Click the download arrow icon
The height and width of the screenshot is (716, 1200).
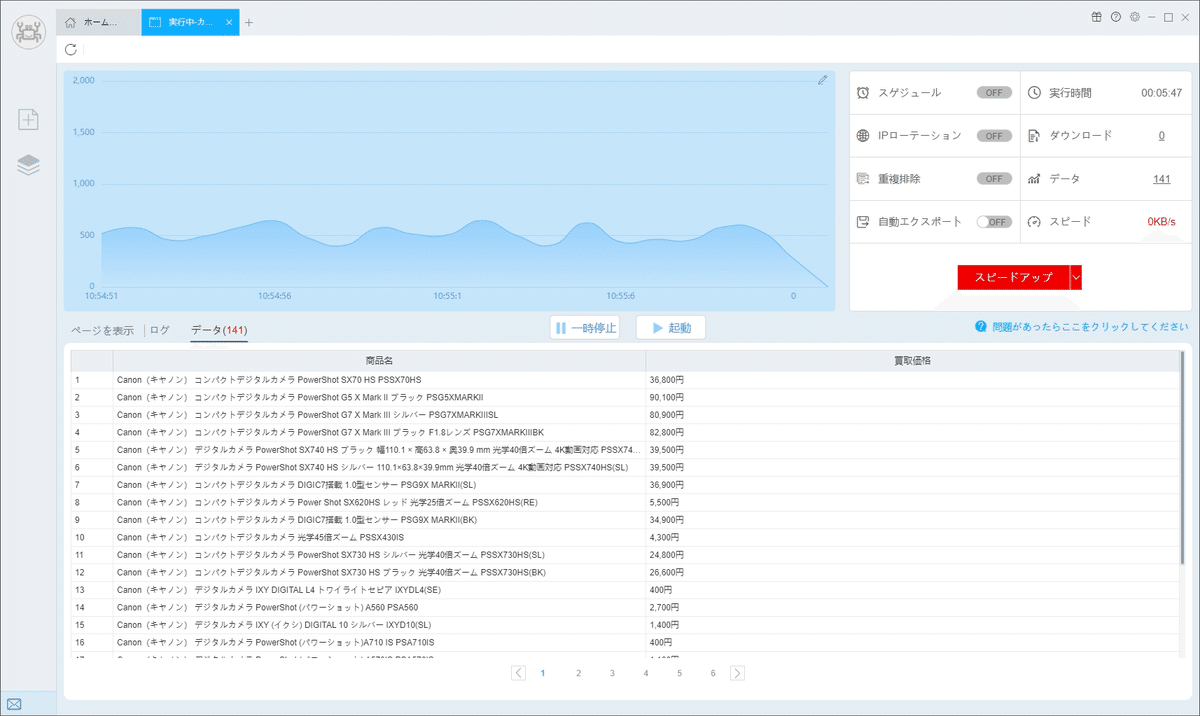pos(1034,135)
